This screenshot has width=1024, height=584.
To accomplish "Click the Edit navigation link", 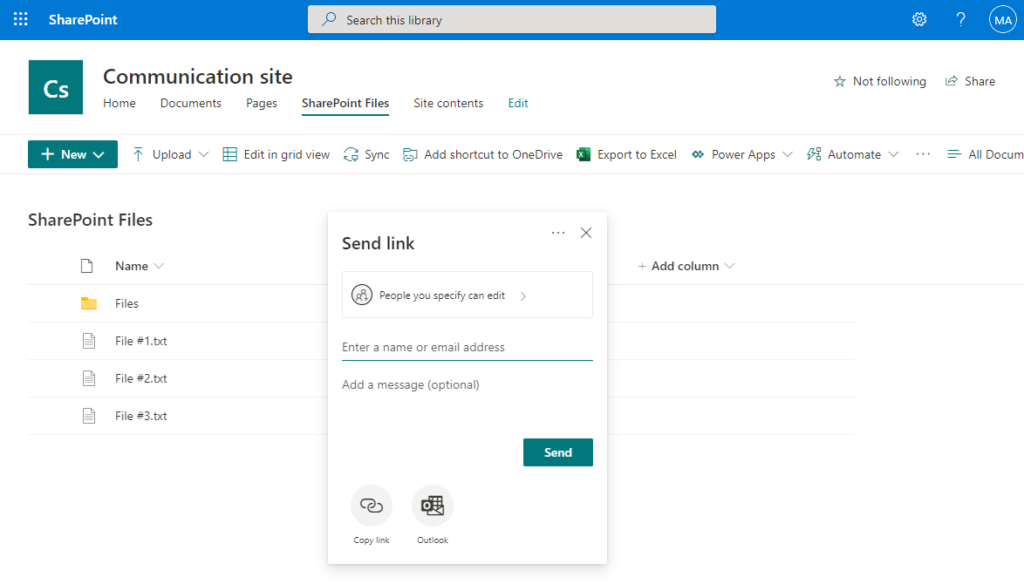I will click(518, 103).
